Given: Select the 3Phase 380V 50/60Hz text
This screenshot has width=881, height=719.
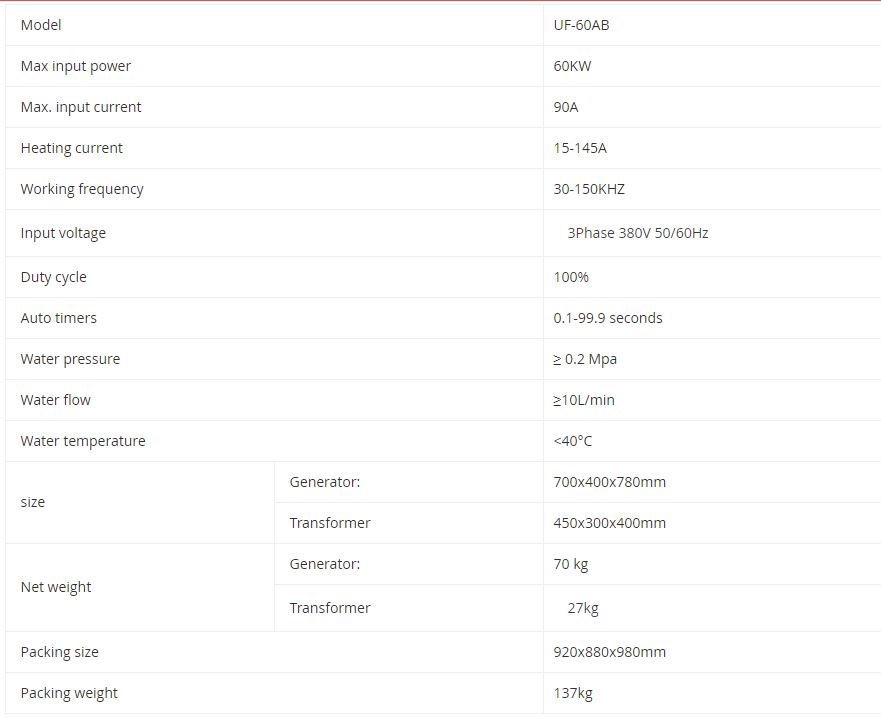Looking at the screenshot, I should tap(638, 233).
